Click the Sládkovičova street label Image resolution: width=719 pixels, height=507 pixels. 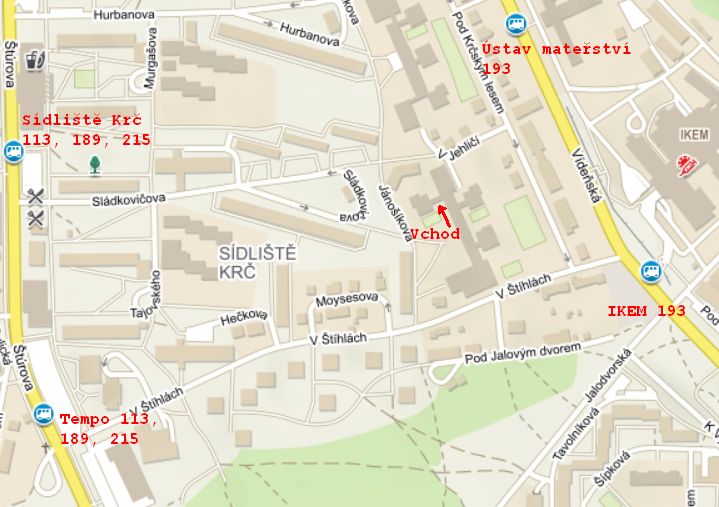click(x=128, y=200)
